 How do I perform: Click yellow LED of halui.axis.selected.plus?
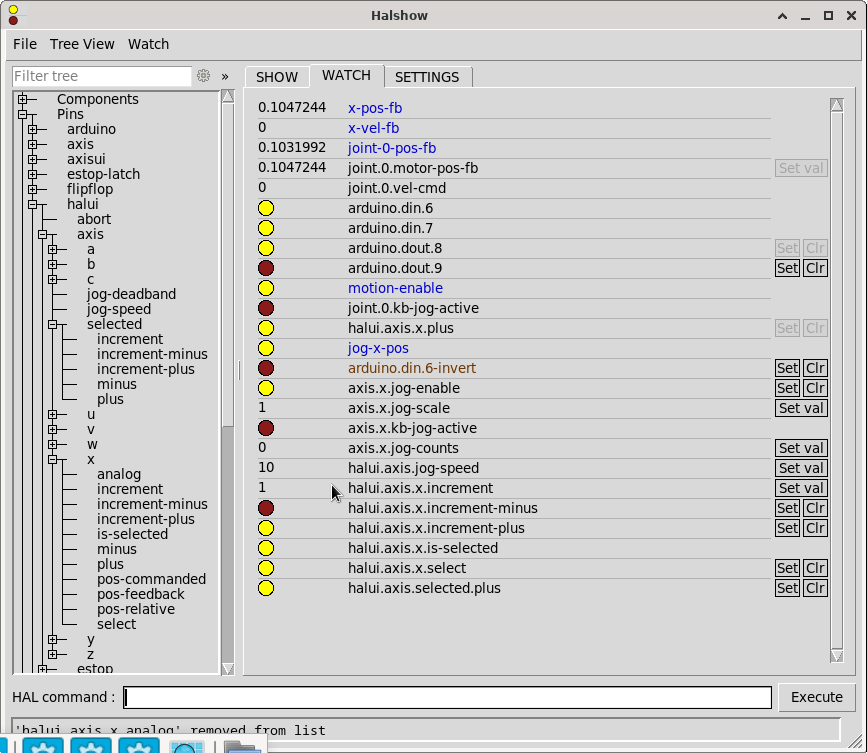(266, 588)
